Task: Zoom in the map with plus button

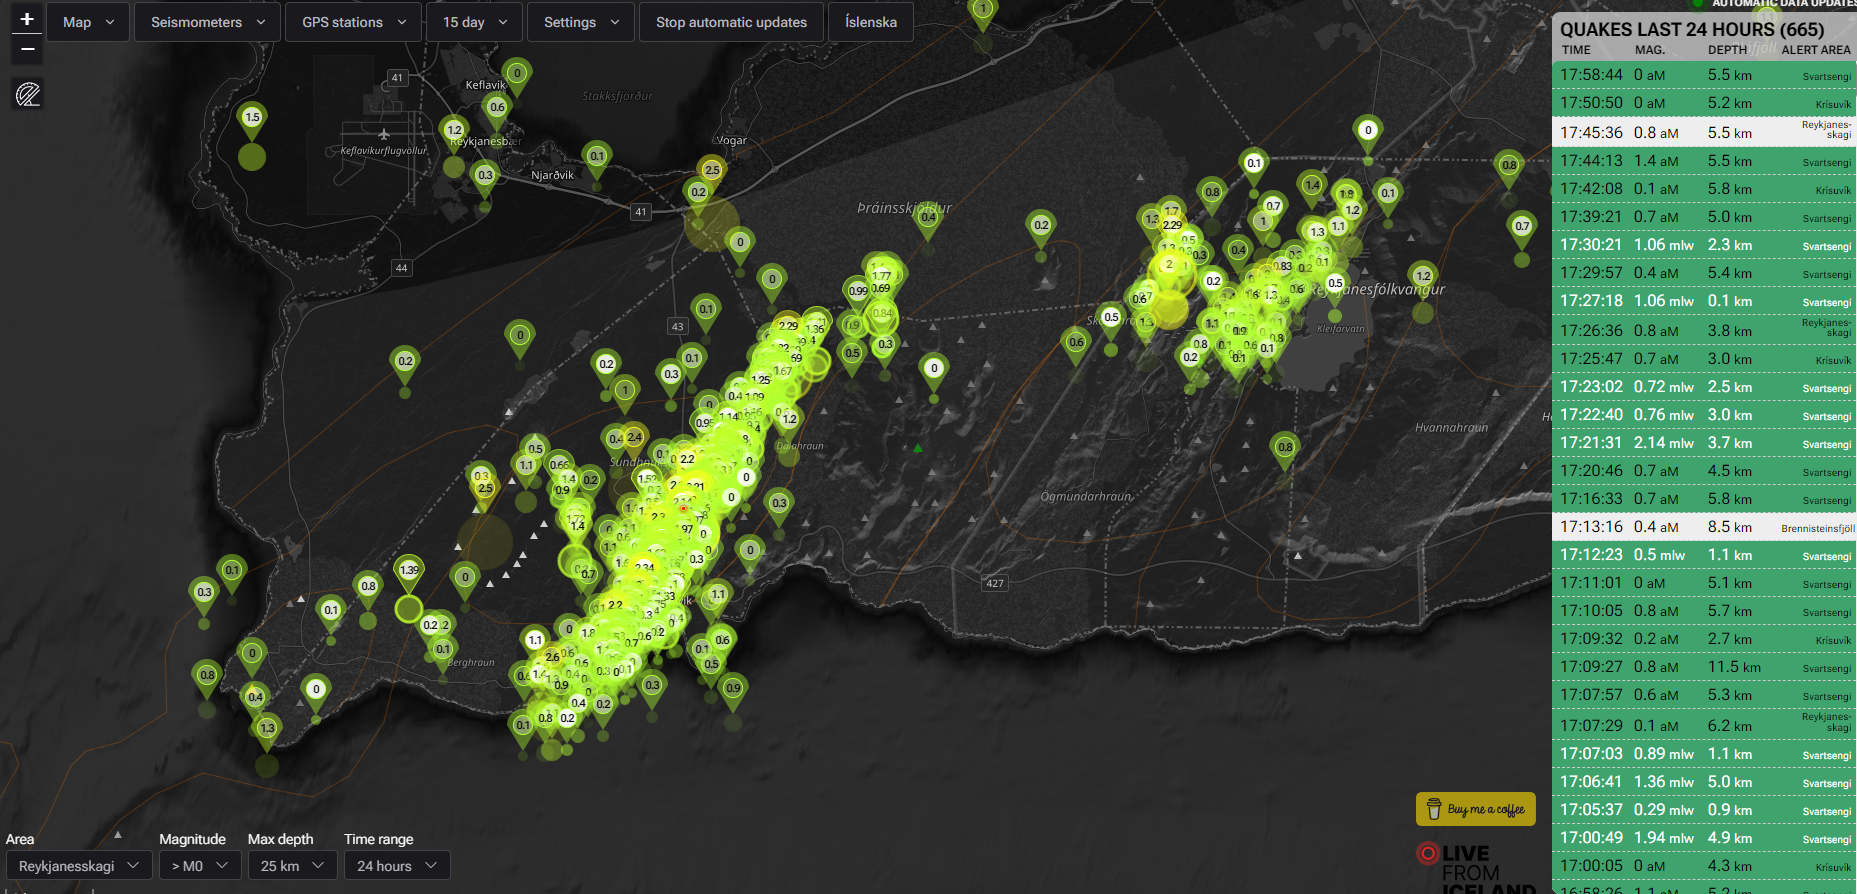Action: click(27, 19)
